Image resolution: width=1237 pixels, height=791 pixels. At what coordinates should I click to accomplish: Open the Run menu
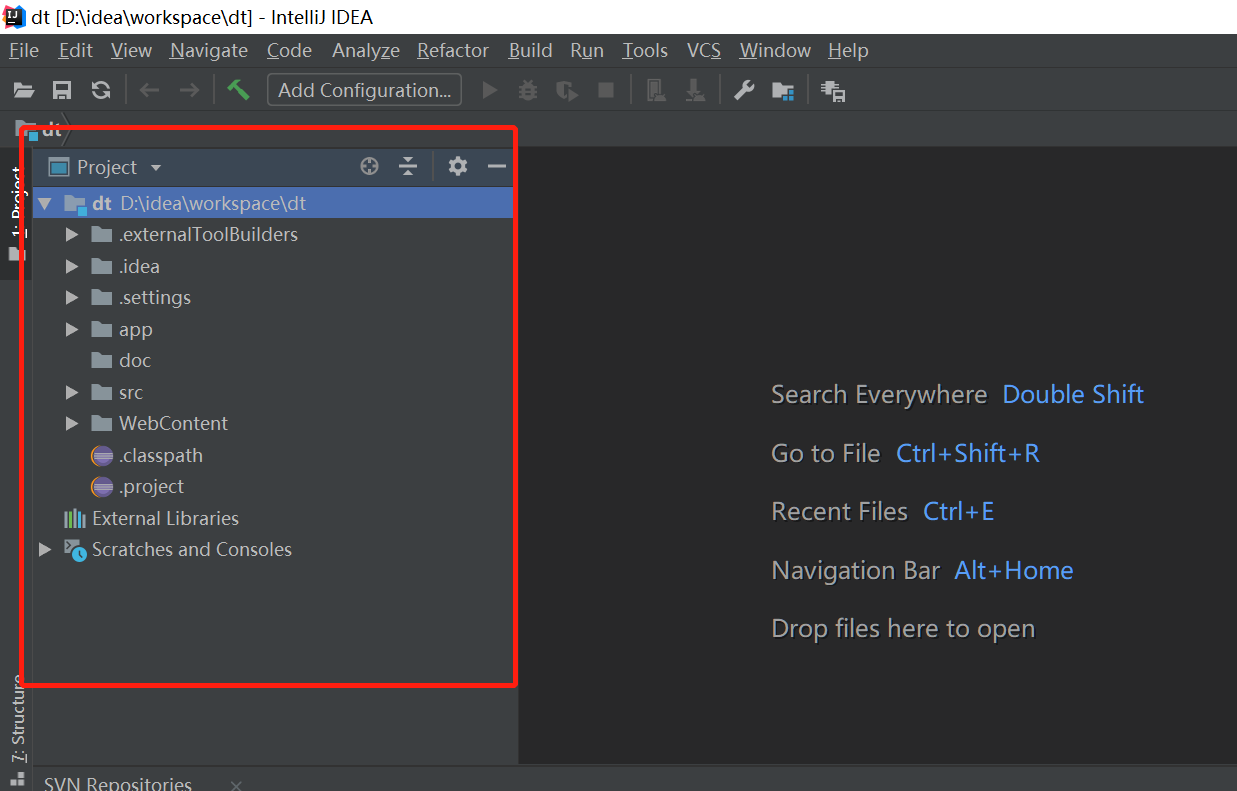pos(587,50)
